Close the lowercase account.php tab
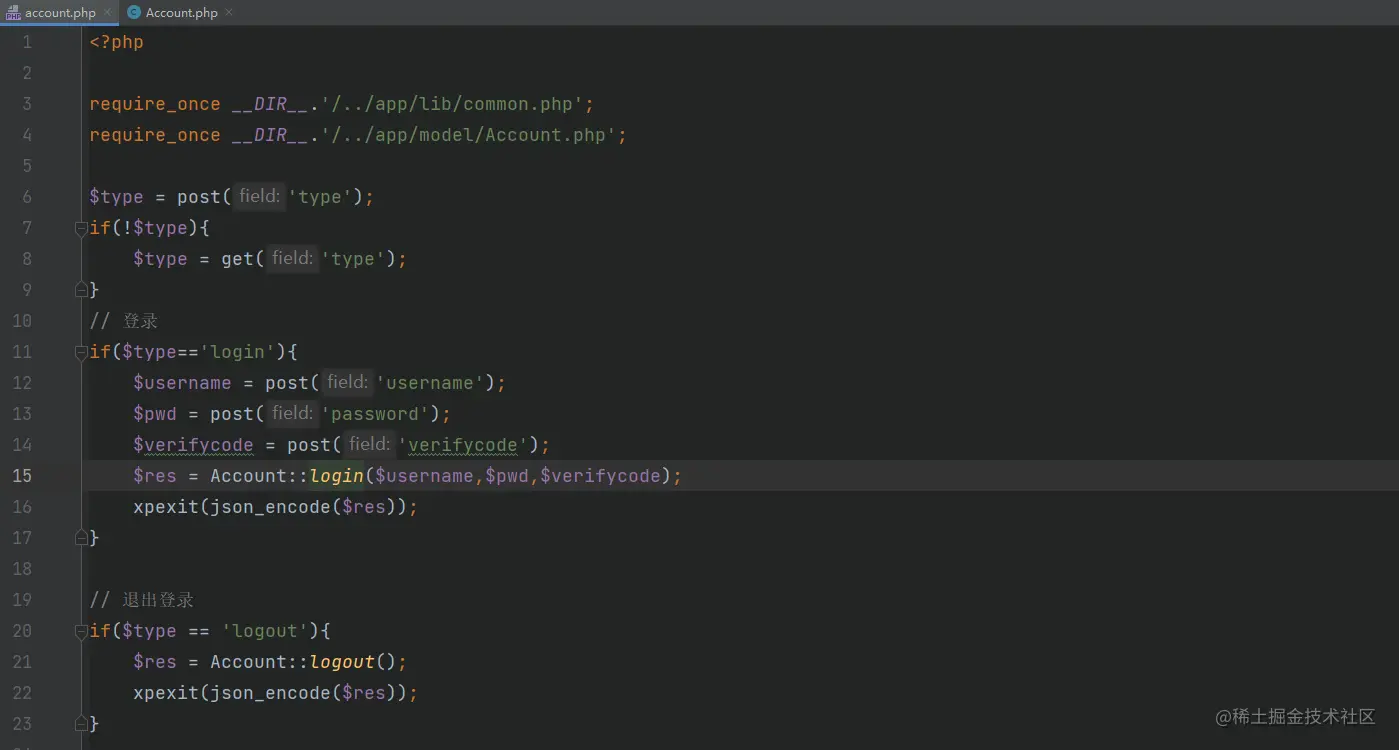 [108, 13]
